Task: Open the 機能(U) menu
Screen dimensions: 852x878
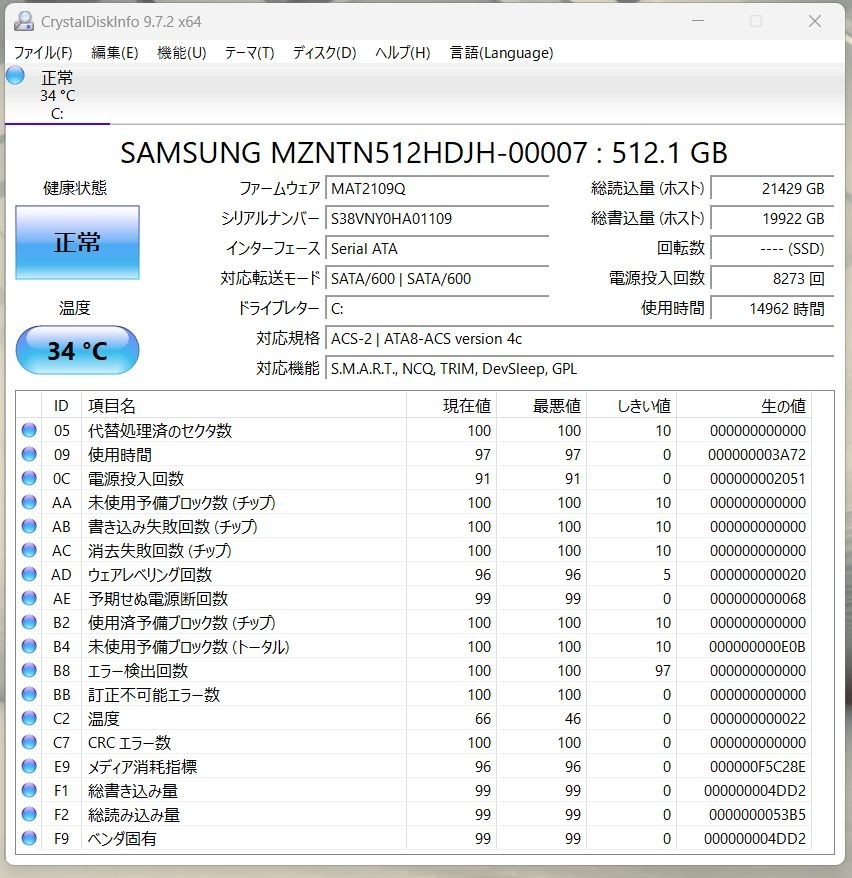Action: coord(181,53)
